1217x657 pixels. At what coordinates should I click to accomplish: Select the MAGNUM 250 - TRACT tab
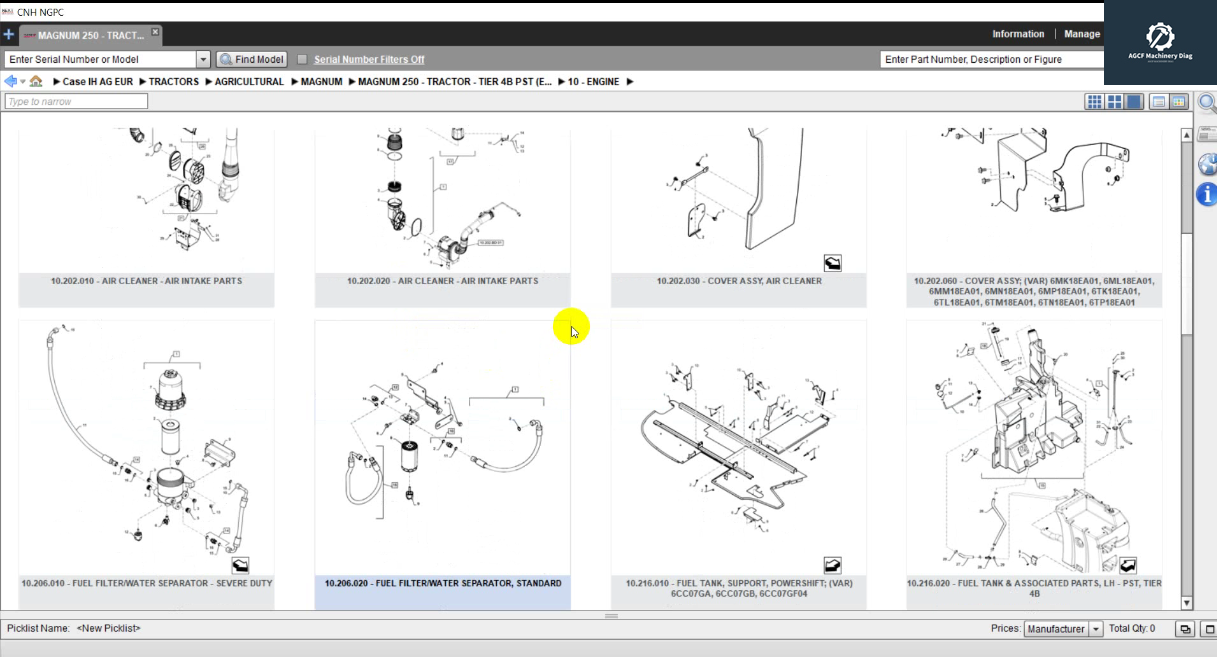point(88,33)
